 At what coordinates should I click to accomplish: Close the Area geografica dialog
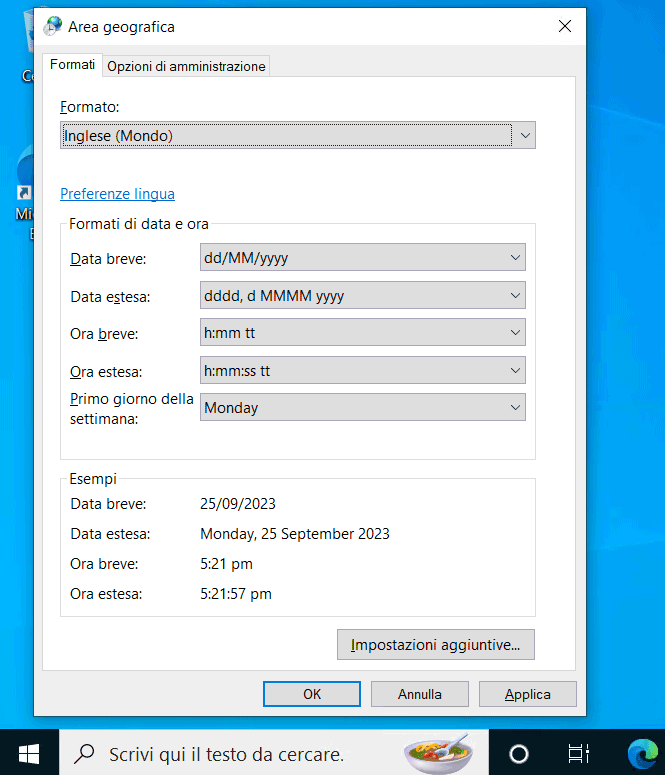click(x=565, y=26)
